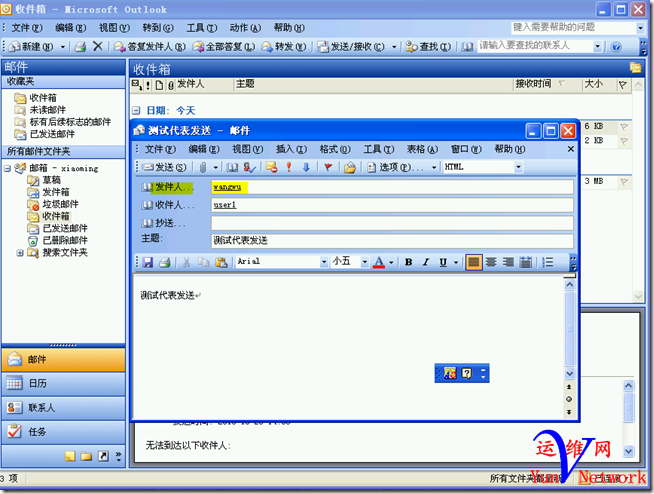
Task: Open the HTML message format dropdown
Action: pyautogui.click(x=518, y=167)
